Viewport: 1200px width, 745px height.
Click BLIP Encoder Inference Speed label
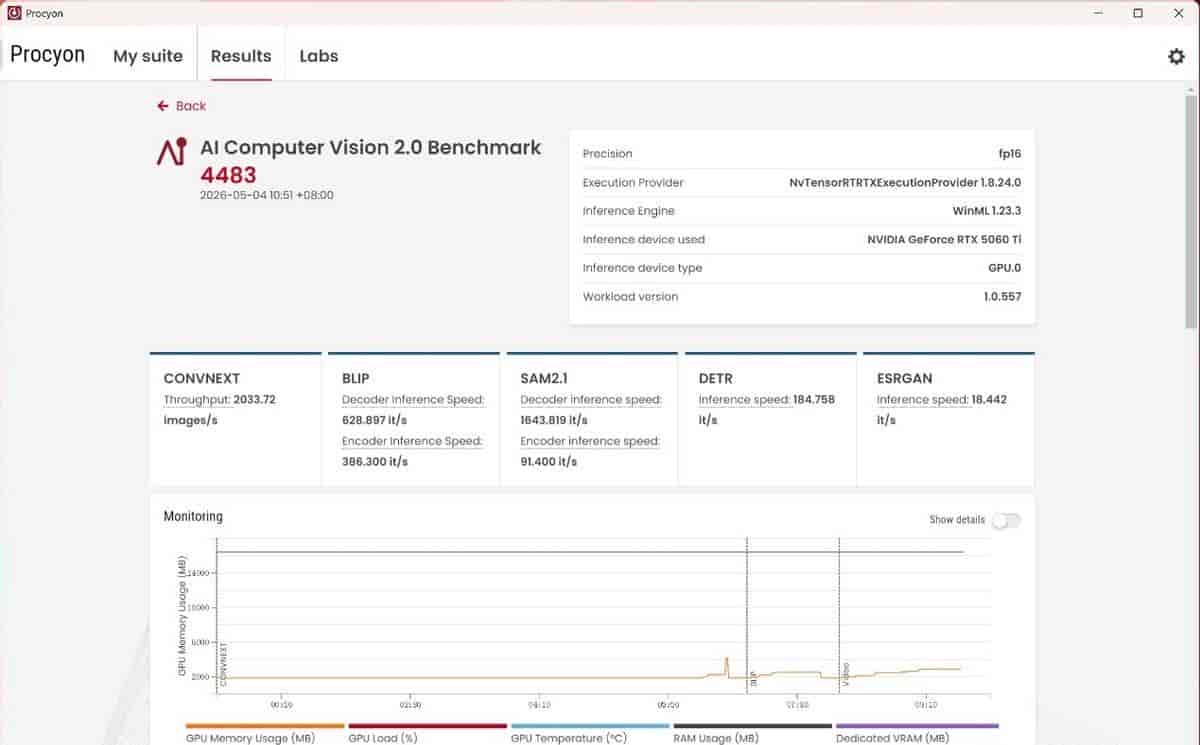click(x=412, y=441)
